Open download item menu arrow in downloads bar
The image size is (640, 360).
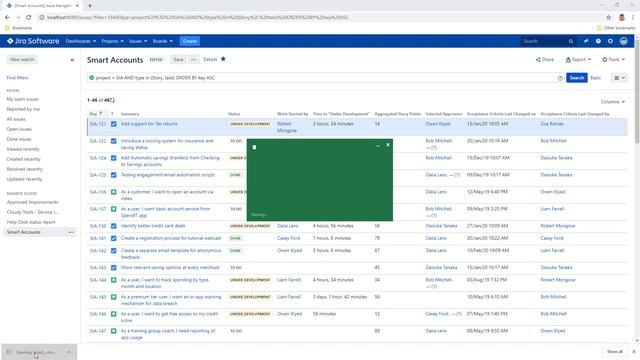tap(69, 352)
